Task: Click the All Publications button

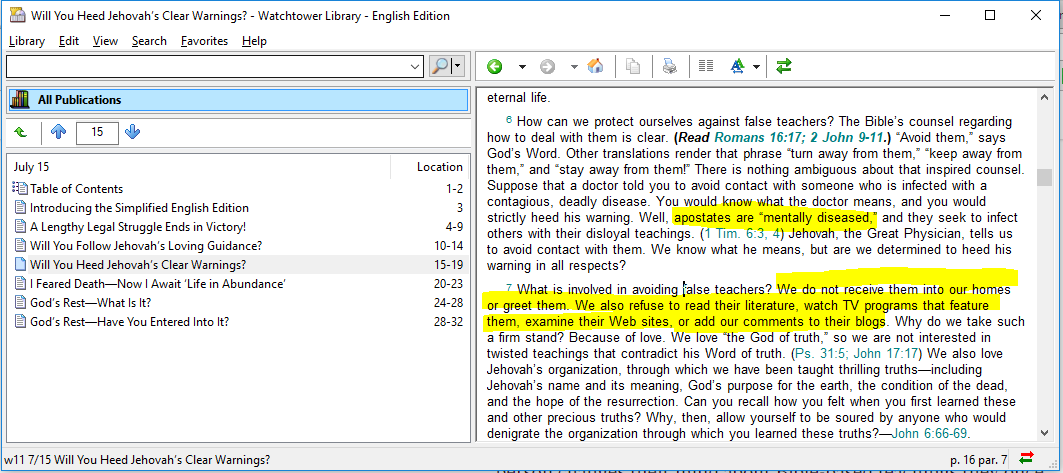Action: [237, 100]
